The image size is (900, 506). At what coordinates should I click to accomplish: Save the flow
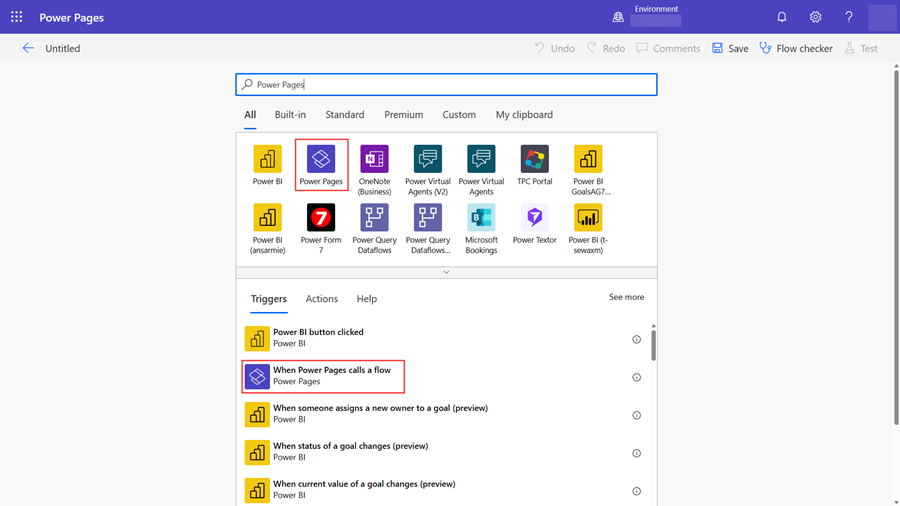coord(730,48)
